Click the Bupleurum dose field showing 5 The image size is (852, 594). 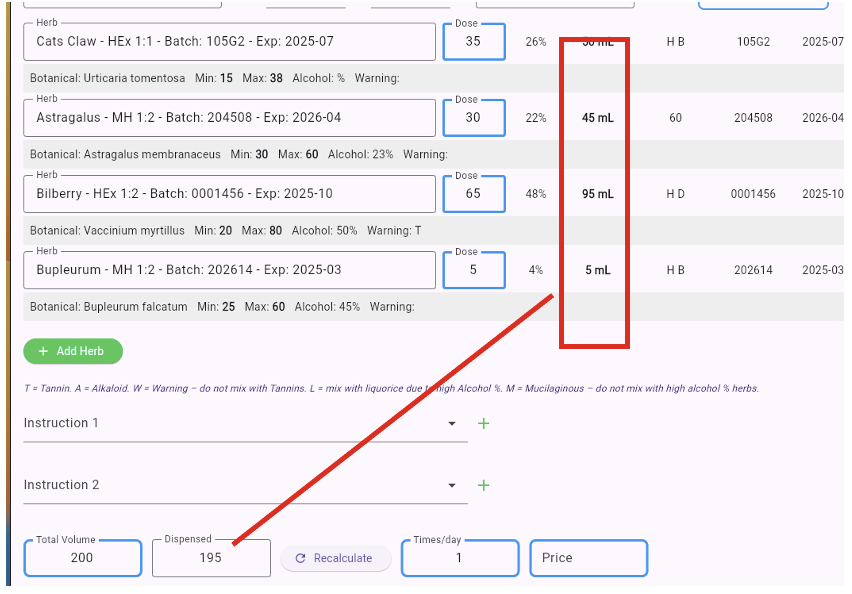point(474,270)
